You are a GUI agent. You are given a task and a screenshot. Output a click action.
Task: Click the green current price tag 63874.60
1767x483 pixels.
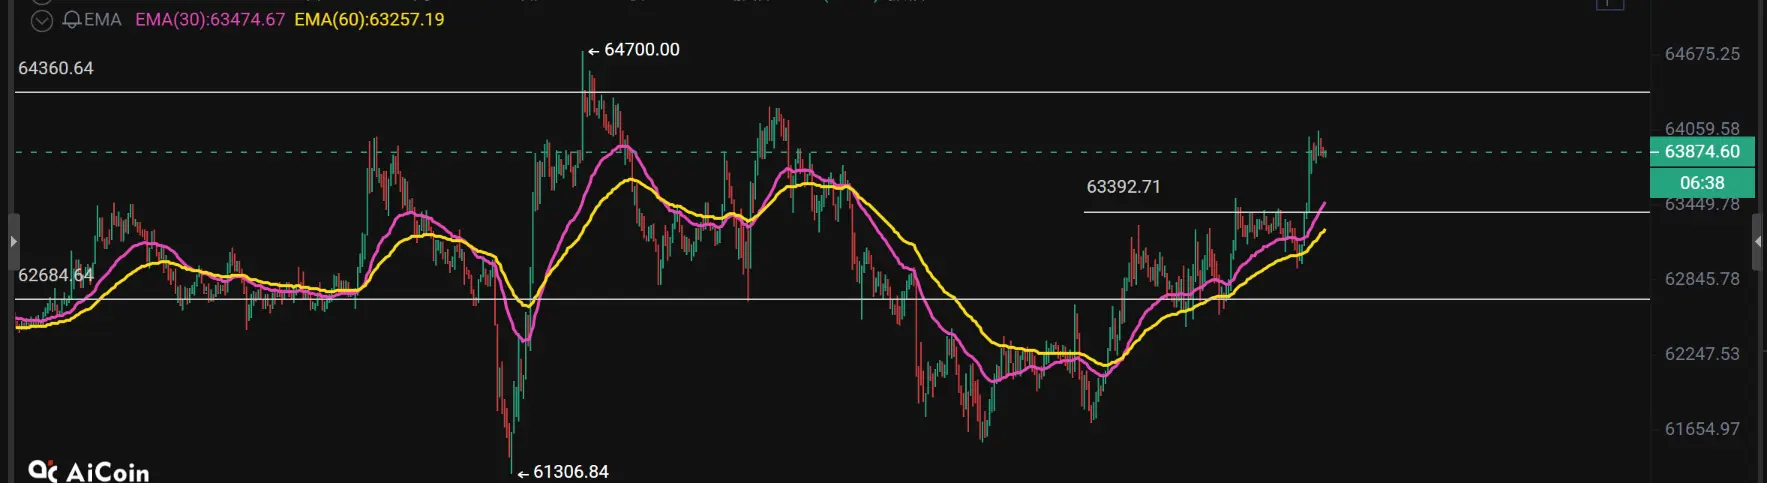1702,152
